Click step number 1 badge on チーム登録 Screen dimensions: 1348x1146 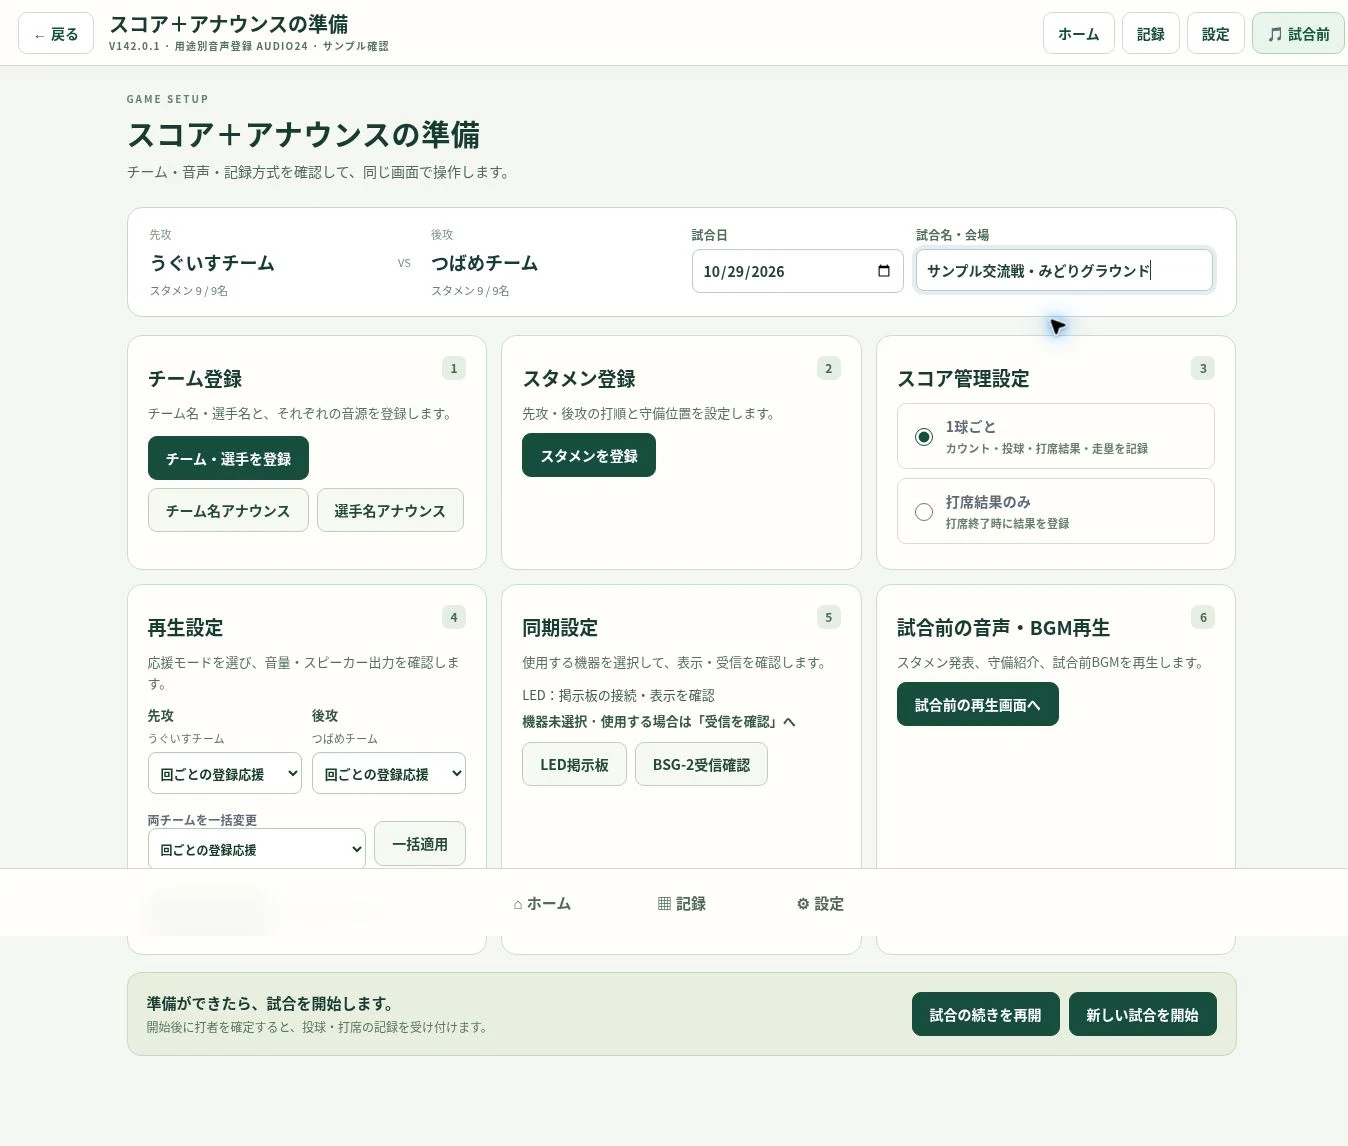coord(454,368)
